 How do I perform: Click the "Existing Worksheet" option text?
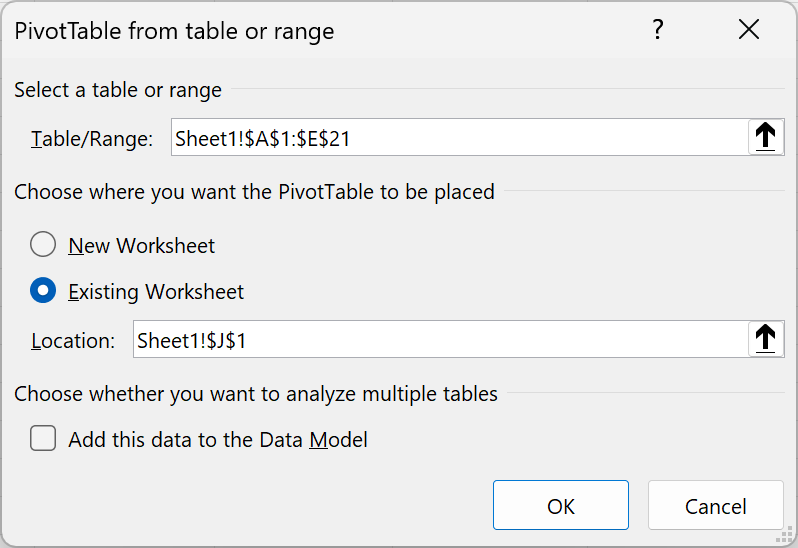pos(156,292)
